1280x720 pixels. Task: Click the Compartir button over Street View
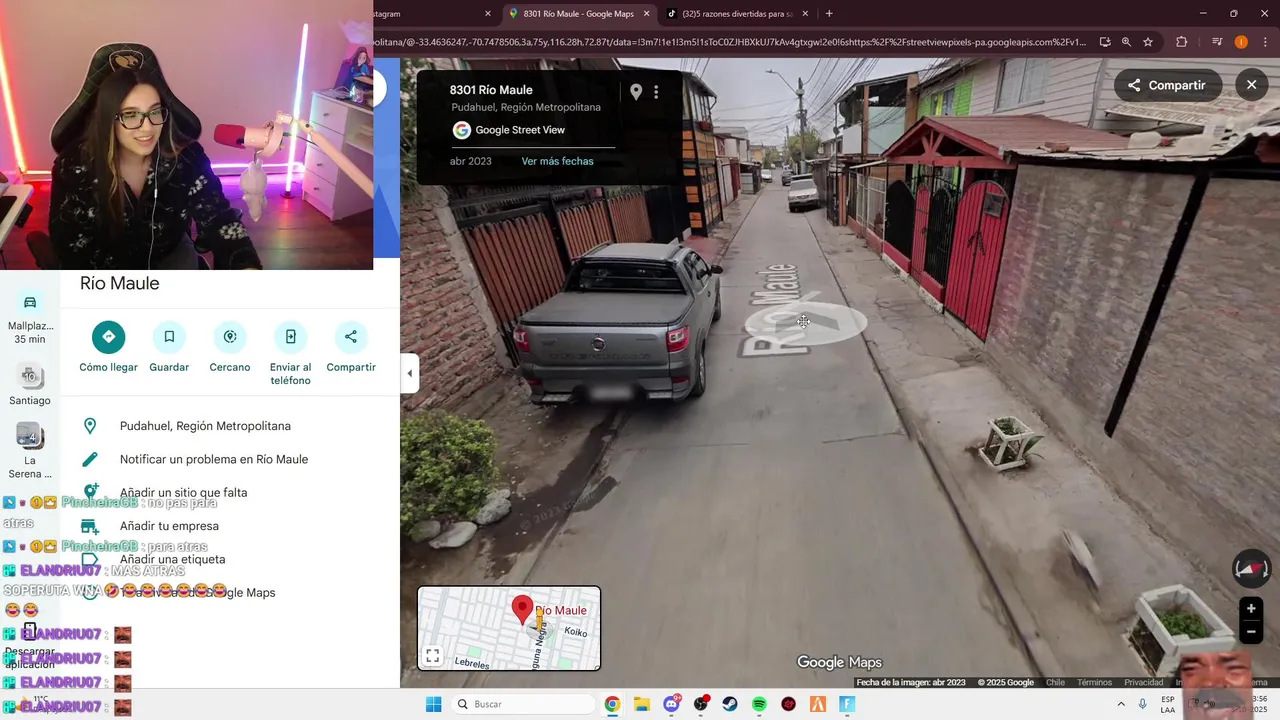tap(1167, 85)
